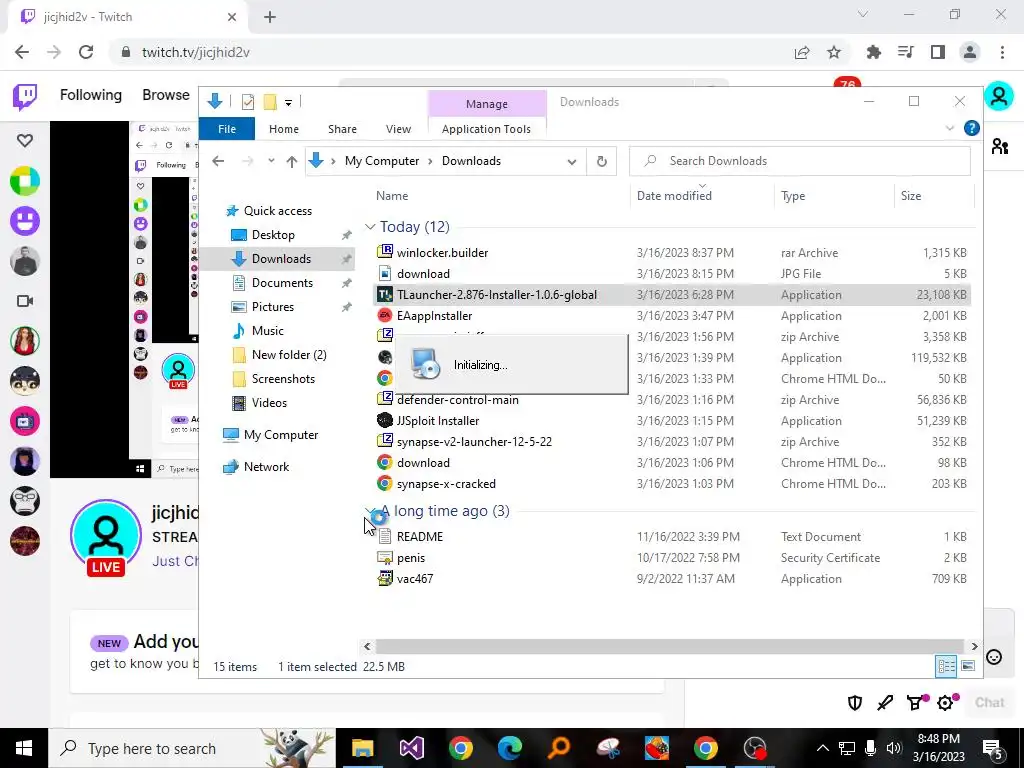
Task: Click the Search Downloads field
Action: pyautogui.click(x=800, y=161)
